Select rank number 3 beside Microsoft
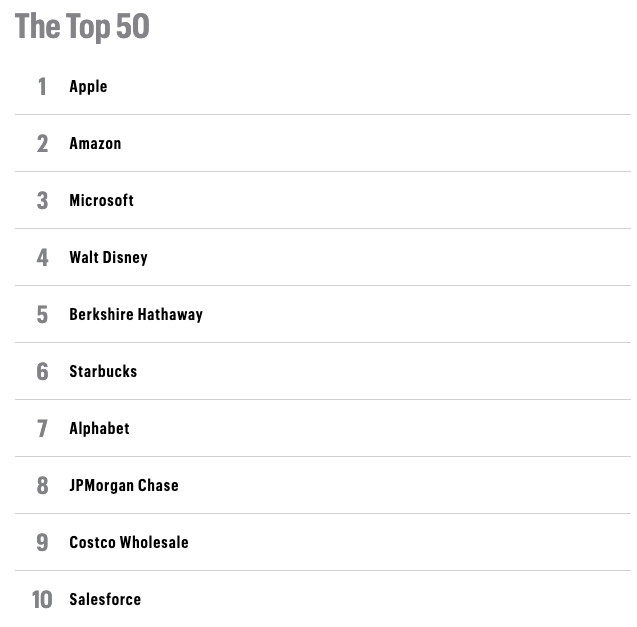 [42, 201]
